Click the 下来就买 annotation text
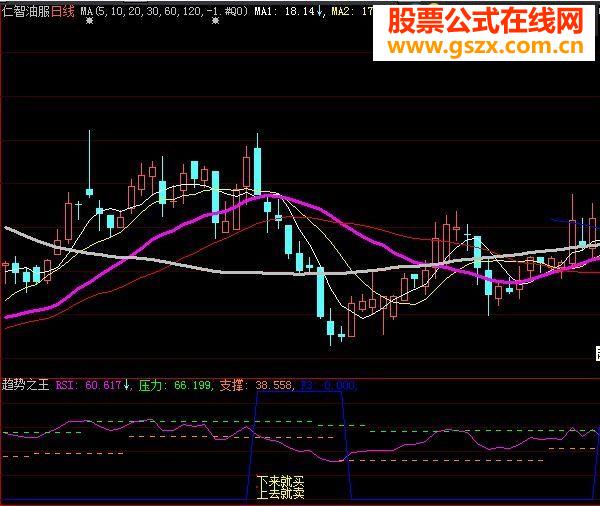This screenshot has width=600, height=506. (x=280, y=482)
